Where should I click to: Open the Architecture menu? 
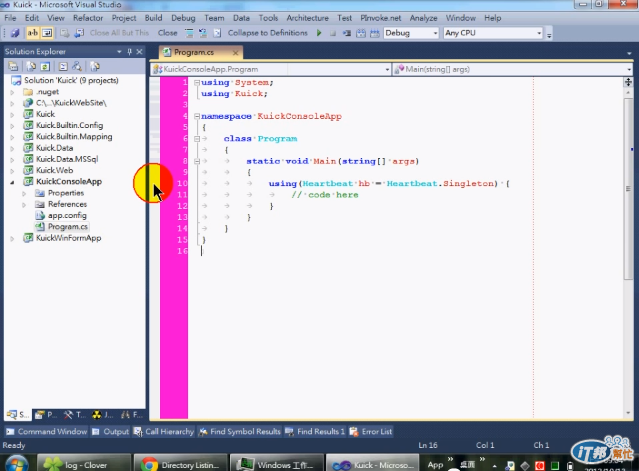click(x=307, y=18)
